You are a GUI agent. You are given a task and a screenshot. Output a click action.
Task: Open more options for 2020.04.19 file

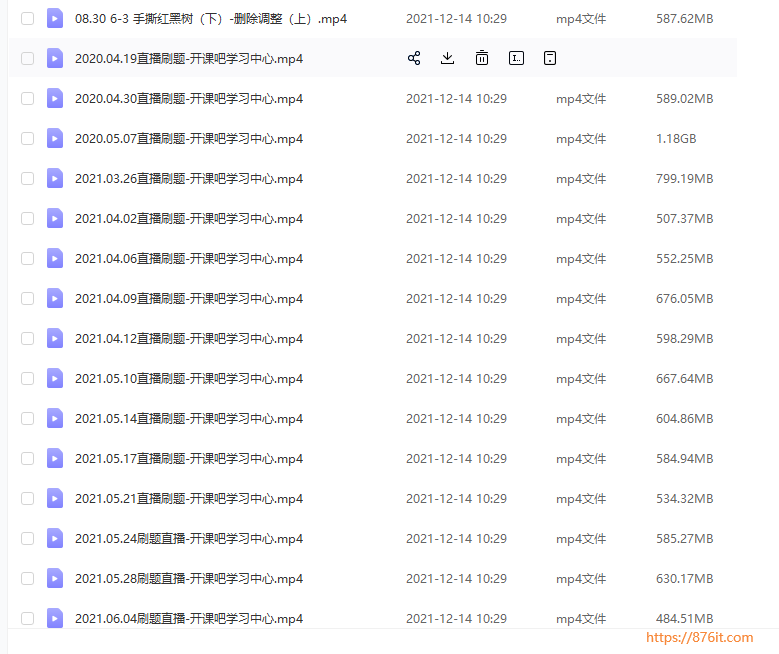point(550,58)
